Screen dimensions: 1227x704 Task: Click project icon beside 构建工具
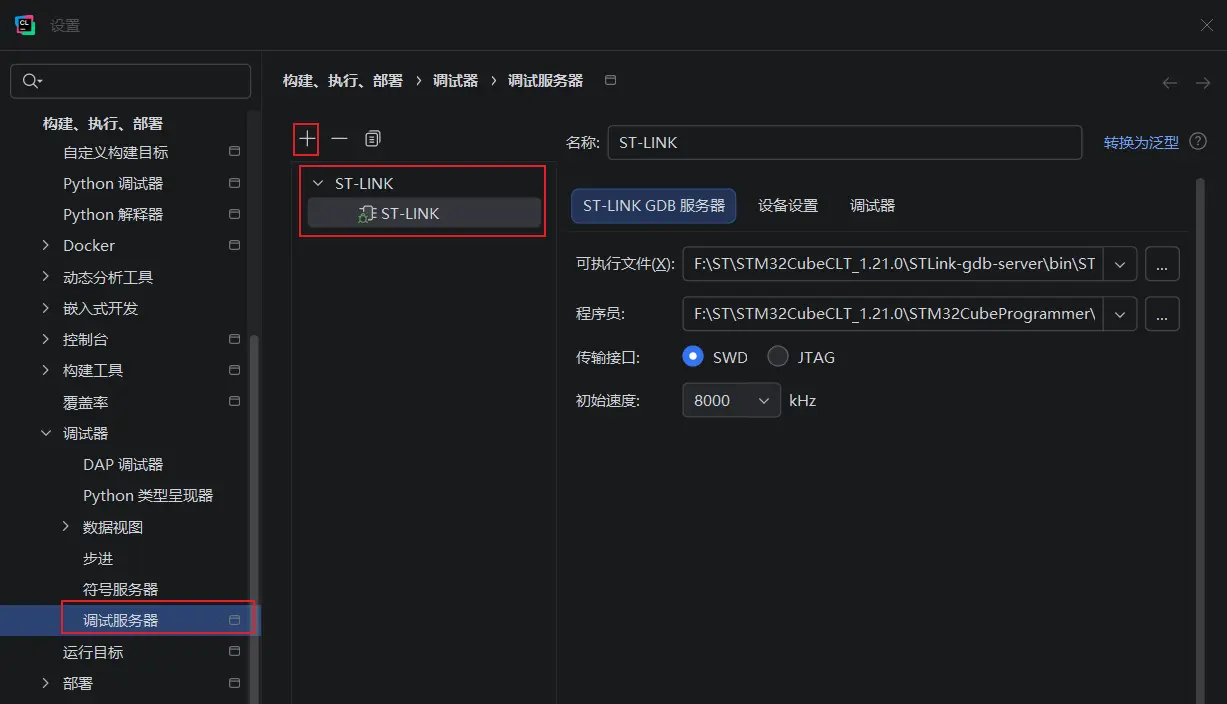[x=235, y=370]
